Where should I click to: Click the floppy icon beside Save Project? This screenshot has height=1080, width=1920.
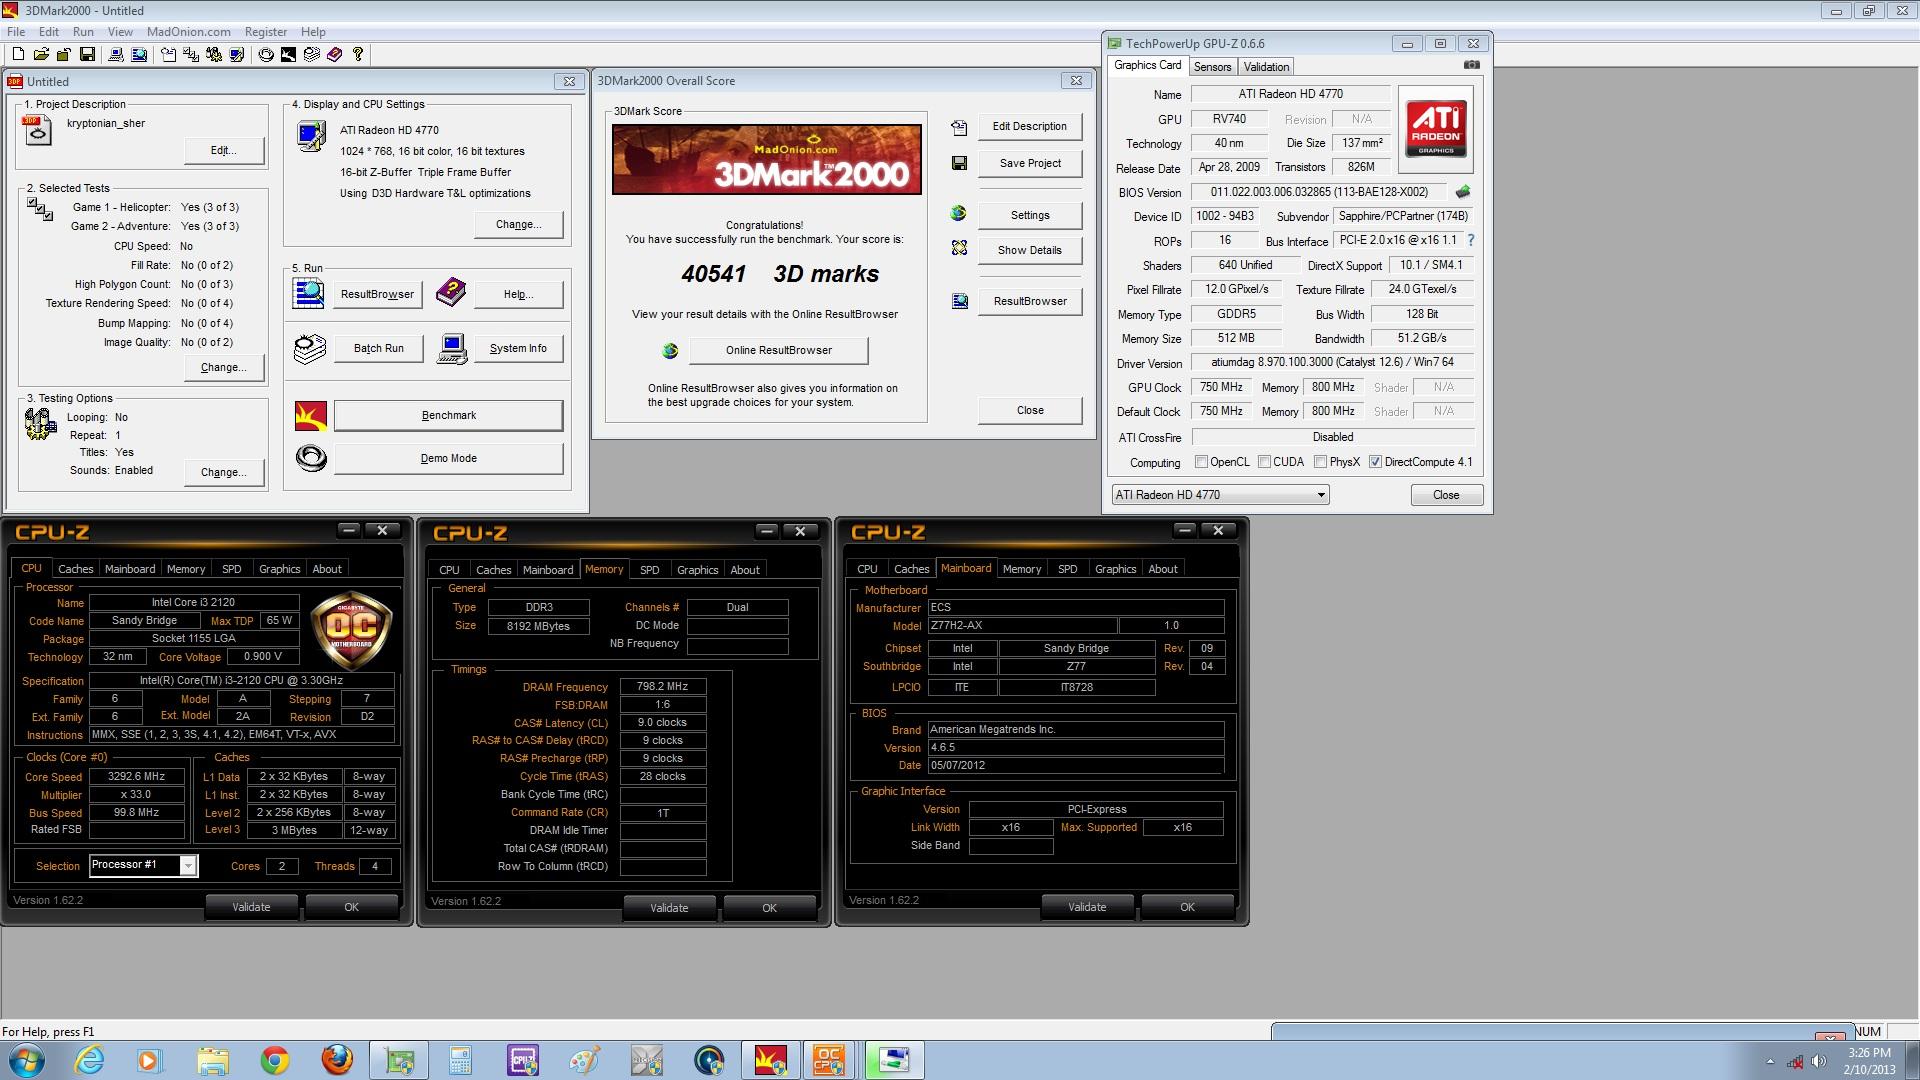point(959,163)
